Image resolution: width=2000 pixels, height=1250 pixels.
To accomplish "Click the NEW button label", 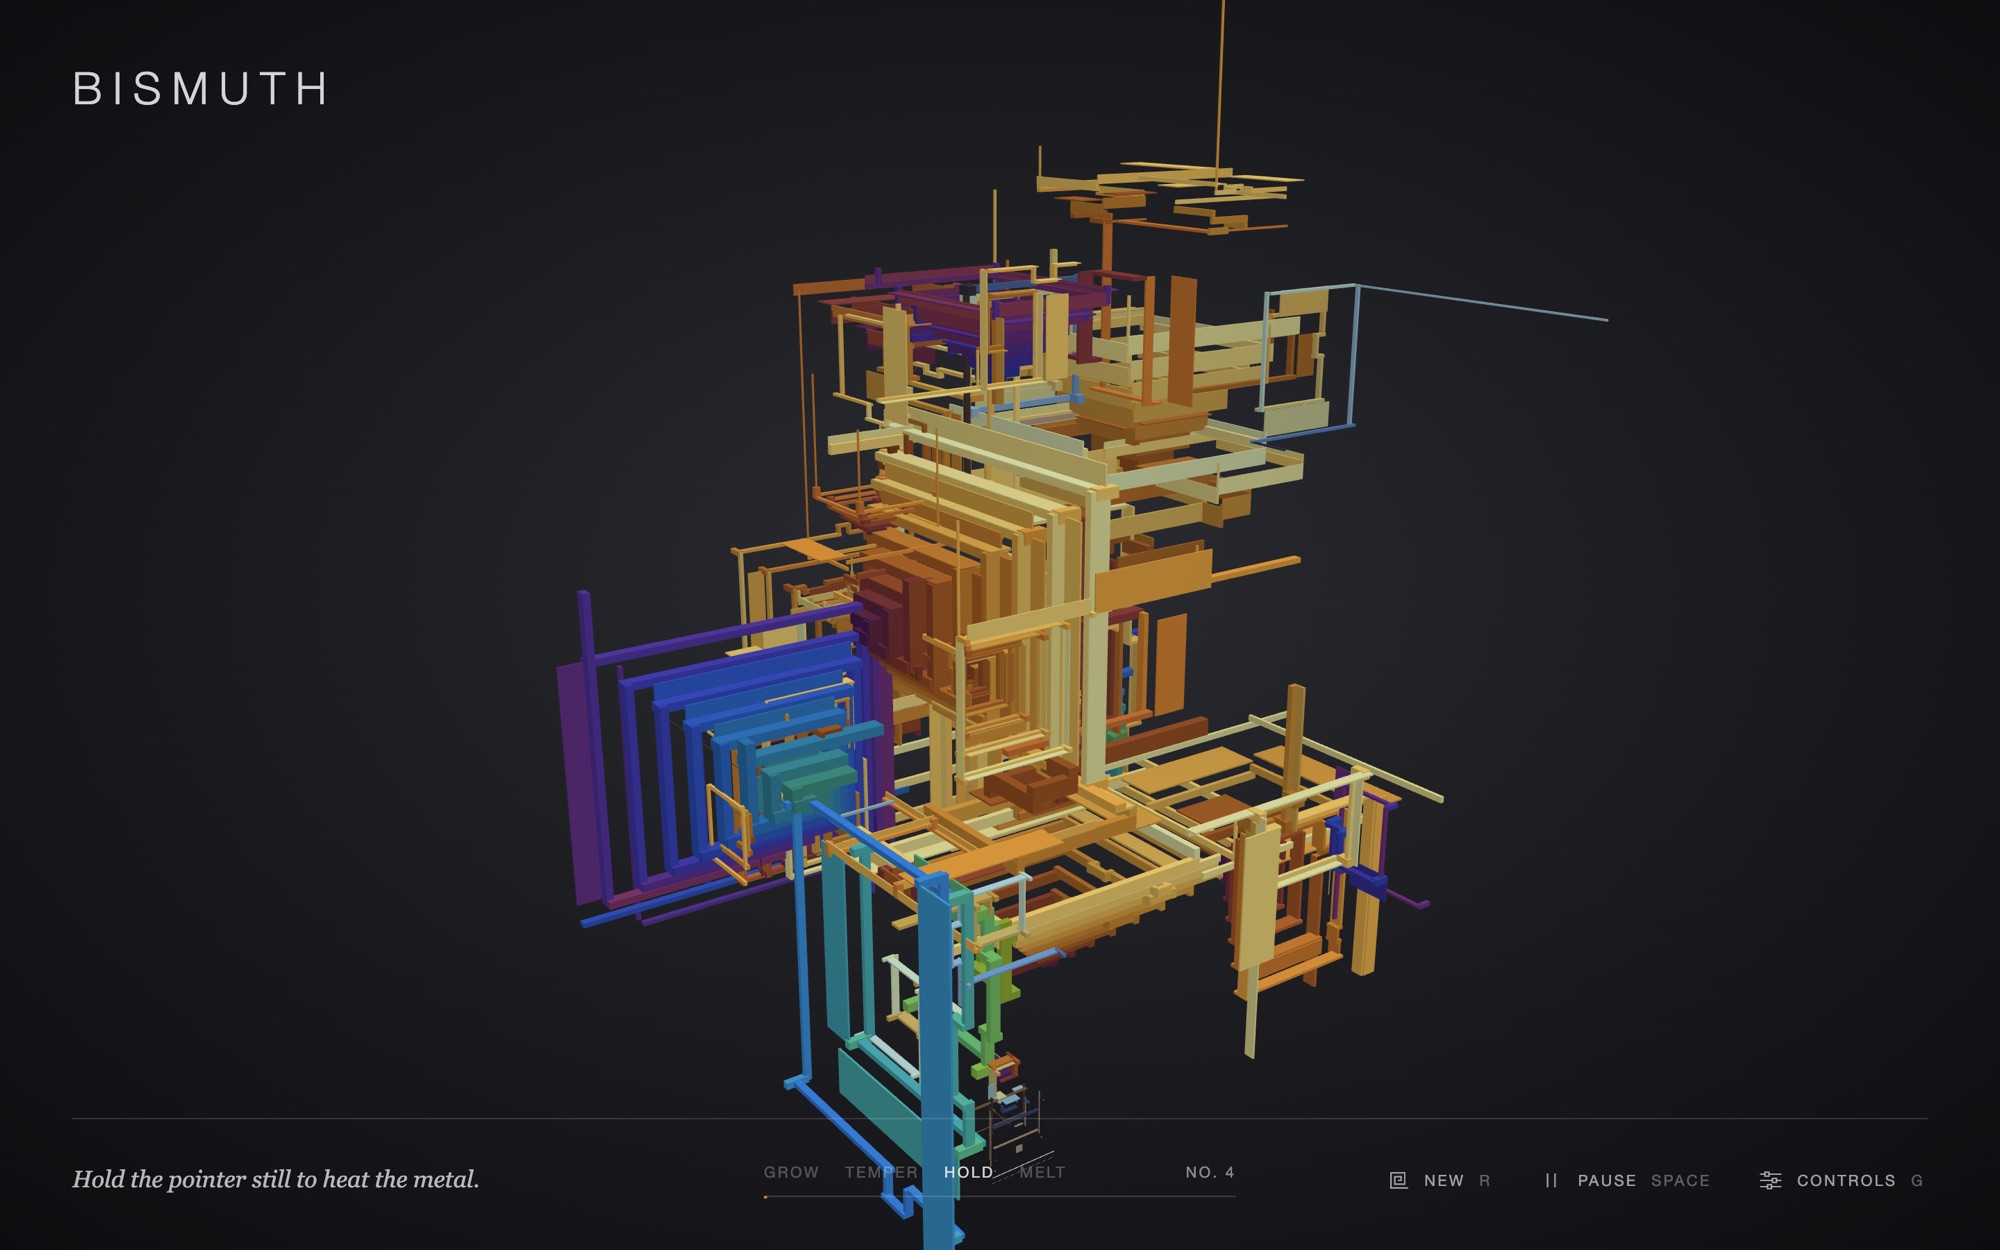I will point(1444,1181).
